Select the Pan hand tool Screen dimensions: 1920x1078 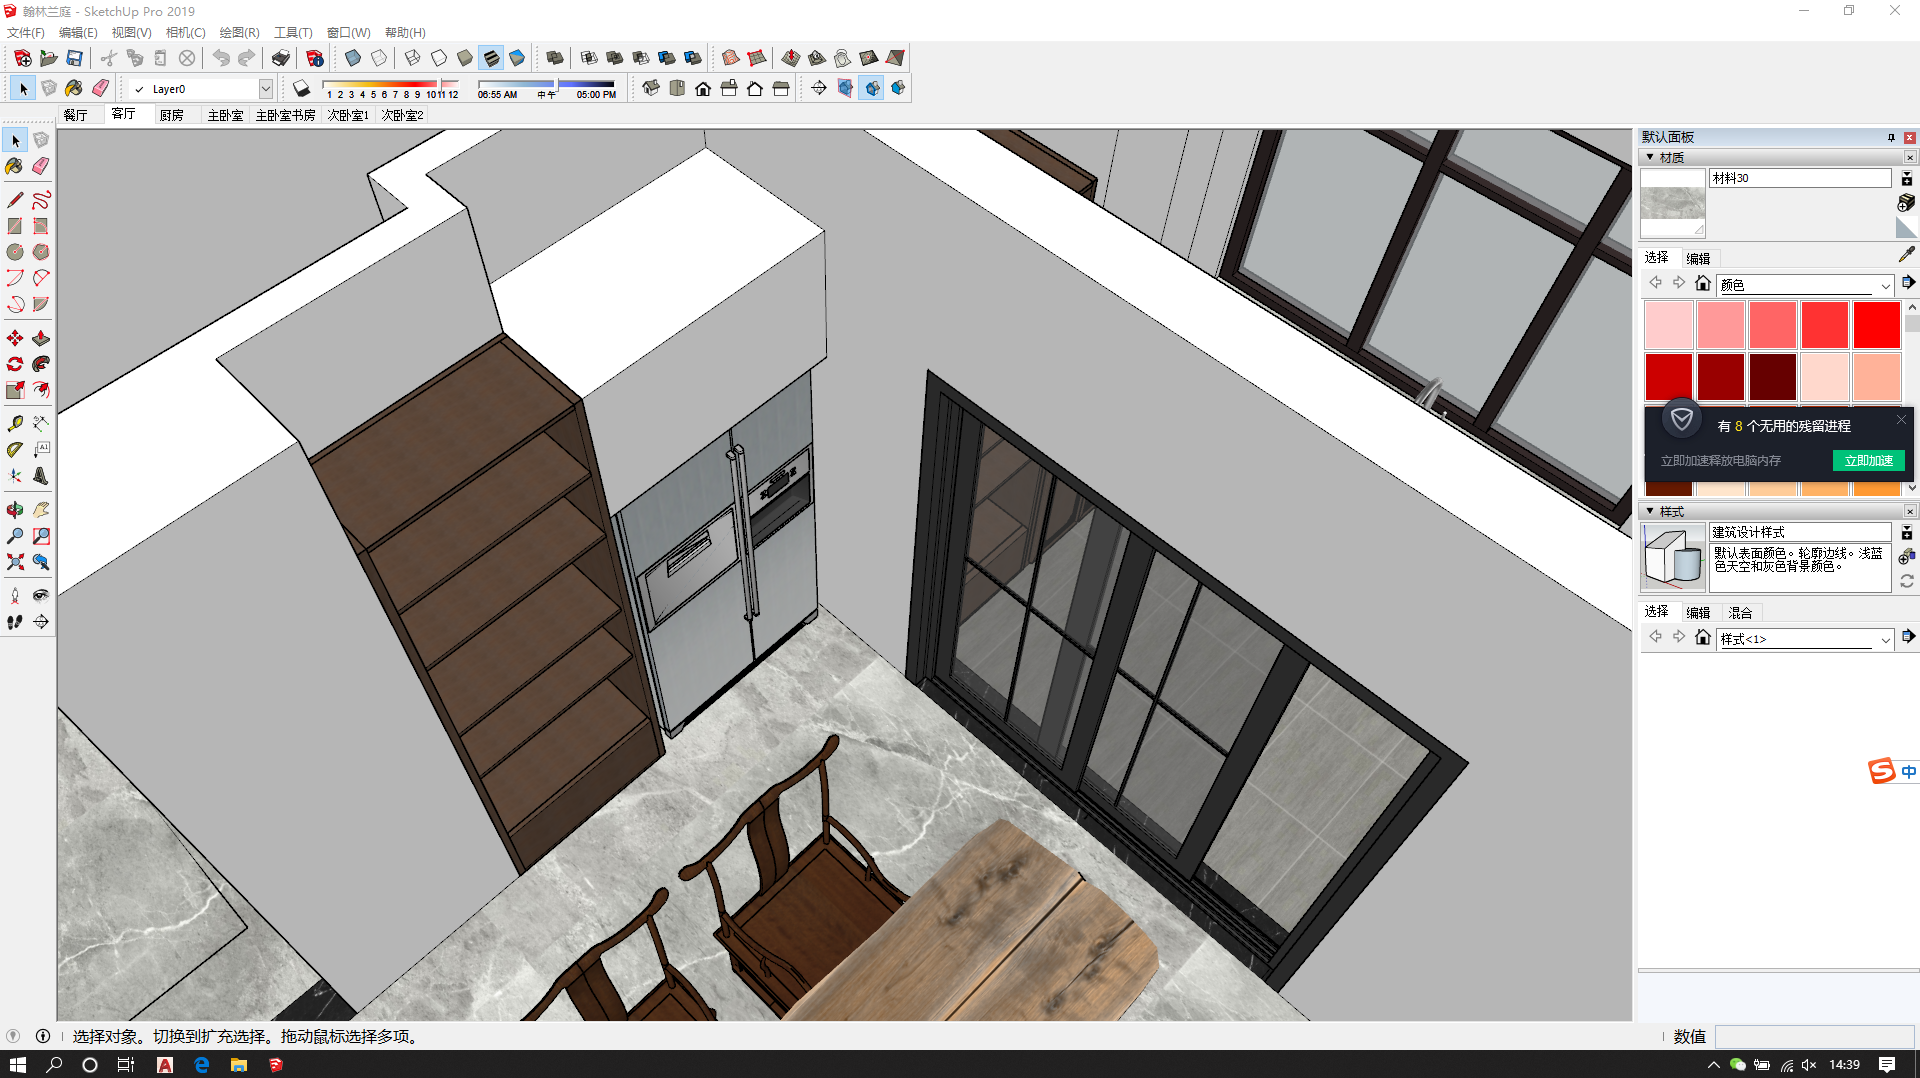(x=41, y=510)
